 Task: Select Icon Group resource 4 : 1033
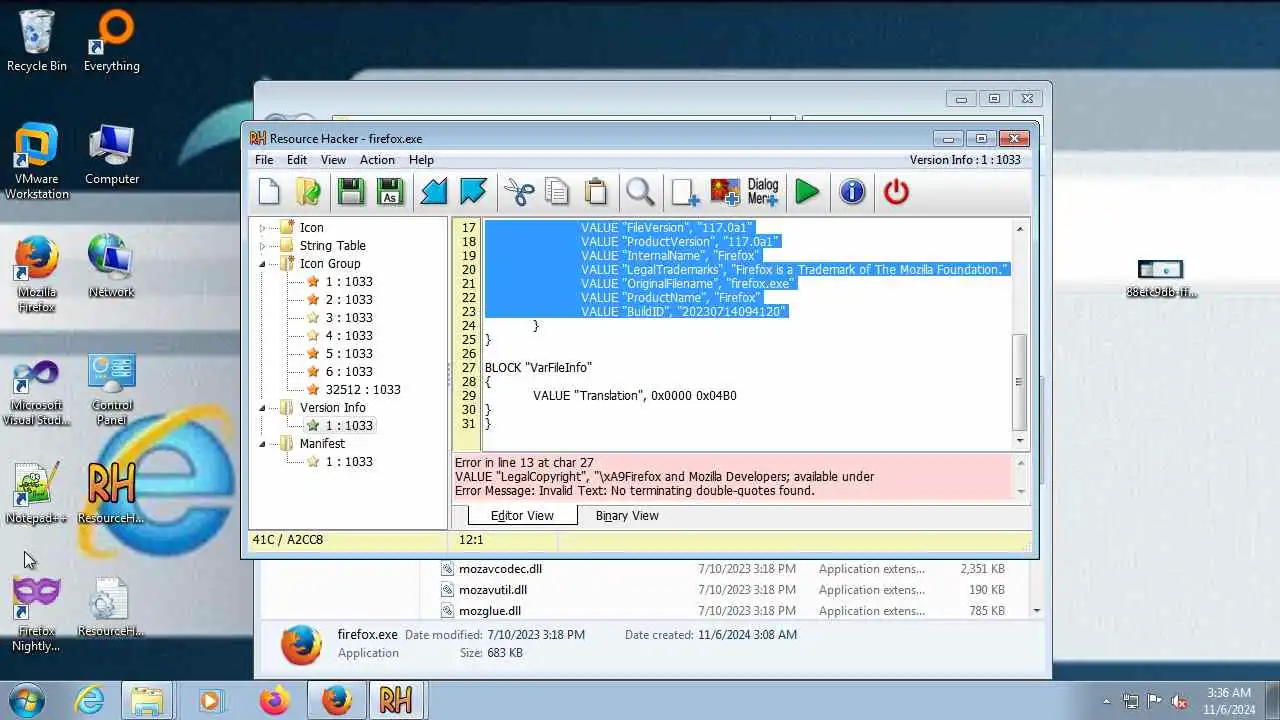[x=348, y=336]
